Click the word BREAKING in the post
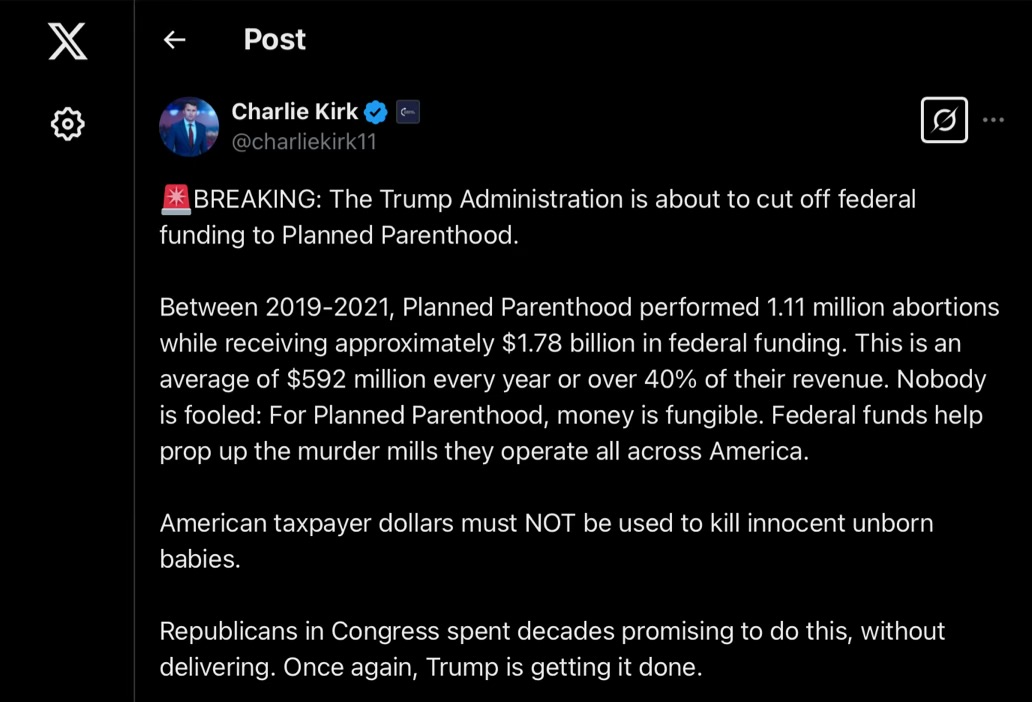Viewport: 1032px width, 702px height. pyautogui.click(x=254, y=199)
